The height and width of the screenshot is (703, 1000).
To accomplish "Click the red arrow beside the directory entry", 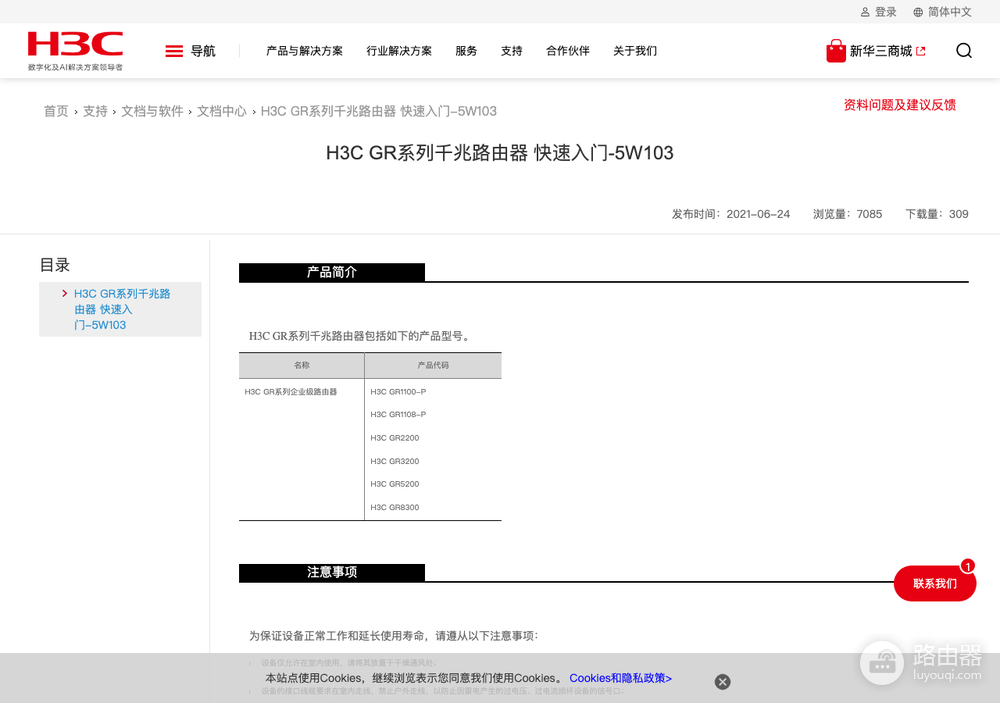I will [x=64, y=293].
